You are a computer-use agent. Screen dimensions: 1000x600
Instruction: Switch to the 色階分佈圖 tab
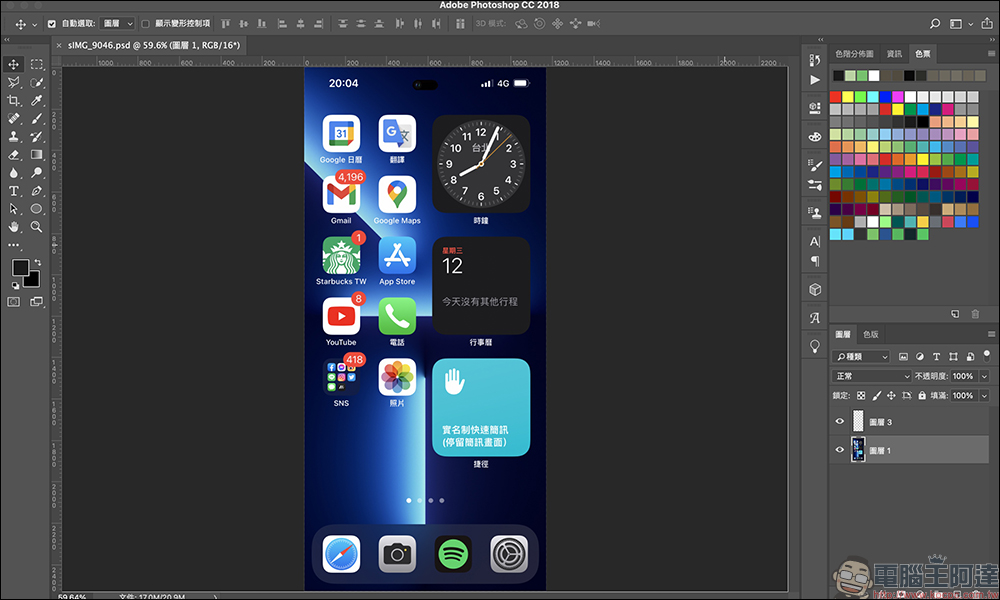coord(854,54)
